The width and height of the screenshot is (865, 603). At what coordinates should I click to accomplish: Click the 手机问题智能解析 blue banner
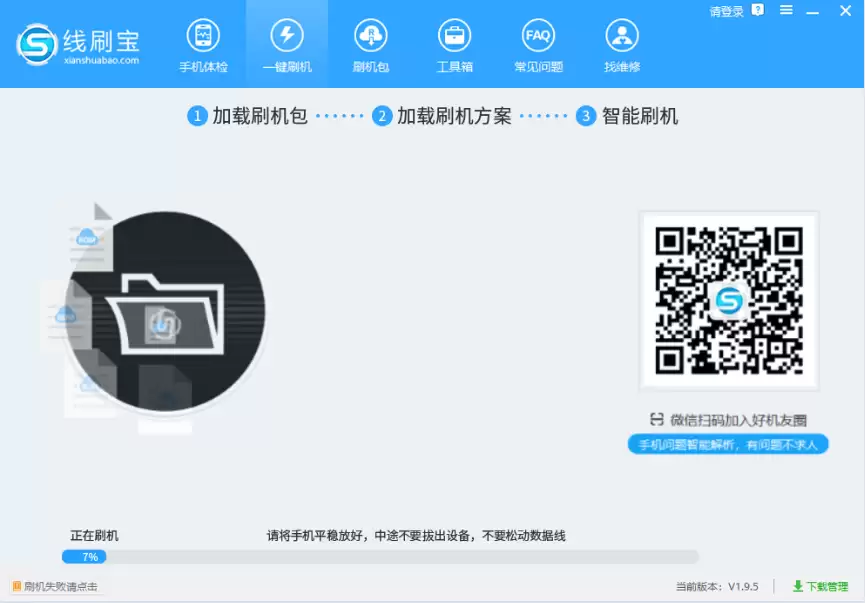click(727, 444)
